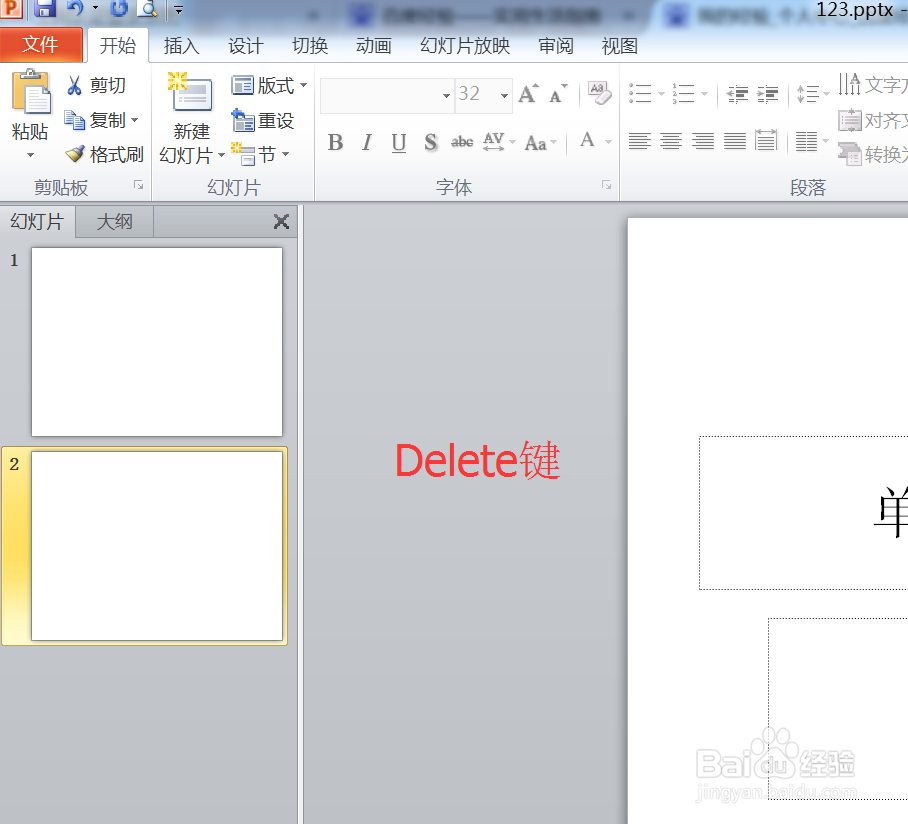Expand 新建幻灯片 dropdown arrow

click(x=221, y=155)
